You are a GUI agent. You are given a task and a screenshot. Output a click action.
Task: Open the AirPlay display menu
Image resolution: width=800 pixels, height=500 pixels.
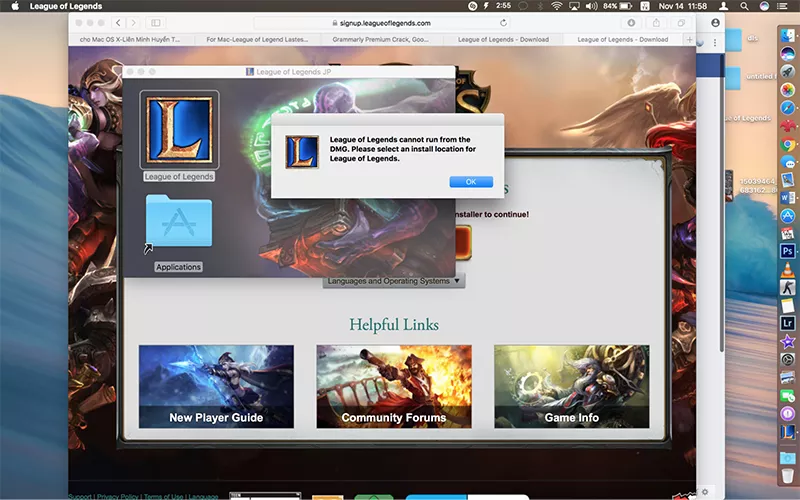coord(574,6)
